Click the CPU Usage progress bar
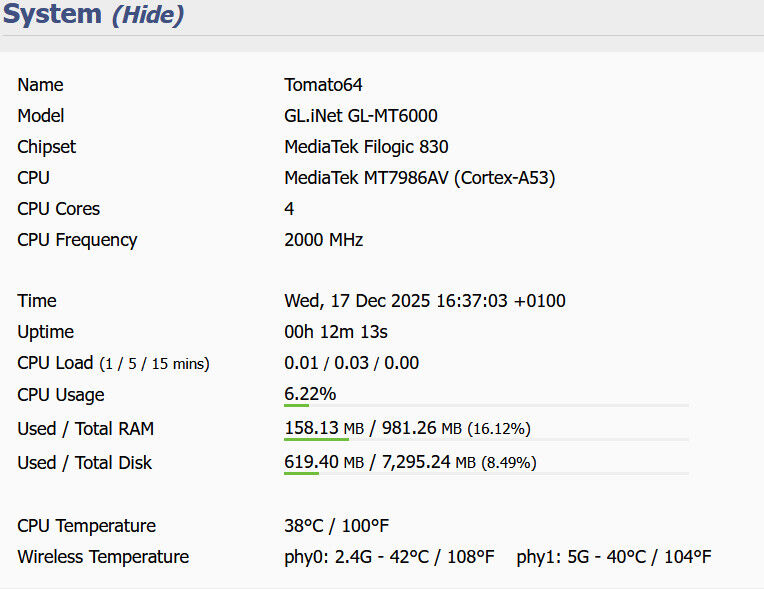This screenshot has height=589, width=764. pos(486,405)
